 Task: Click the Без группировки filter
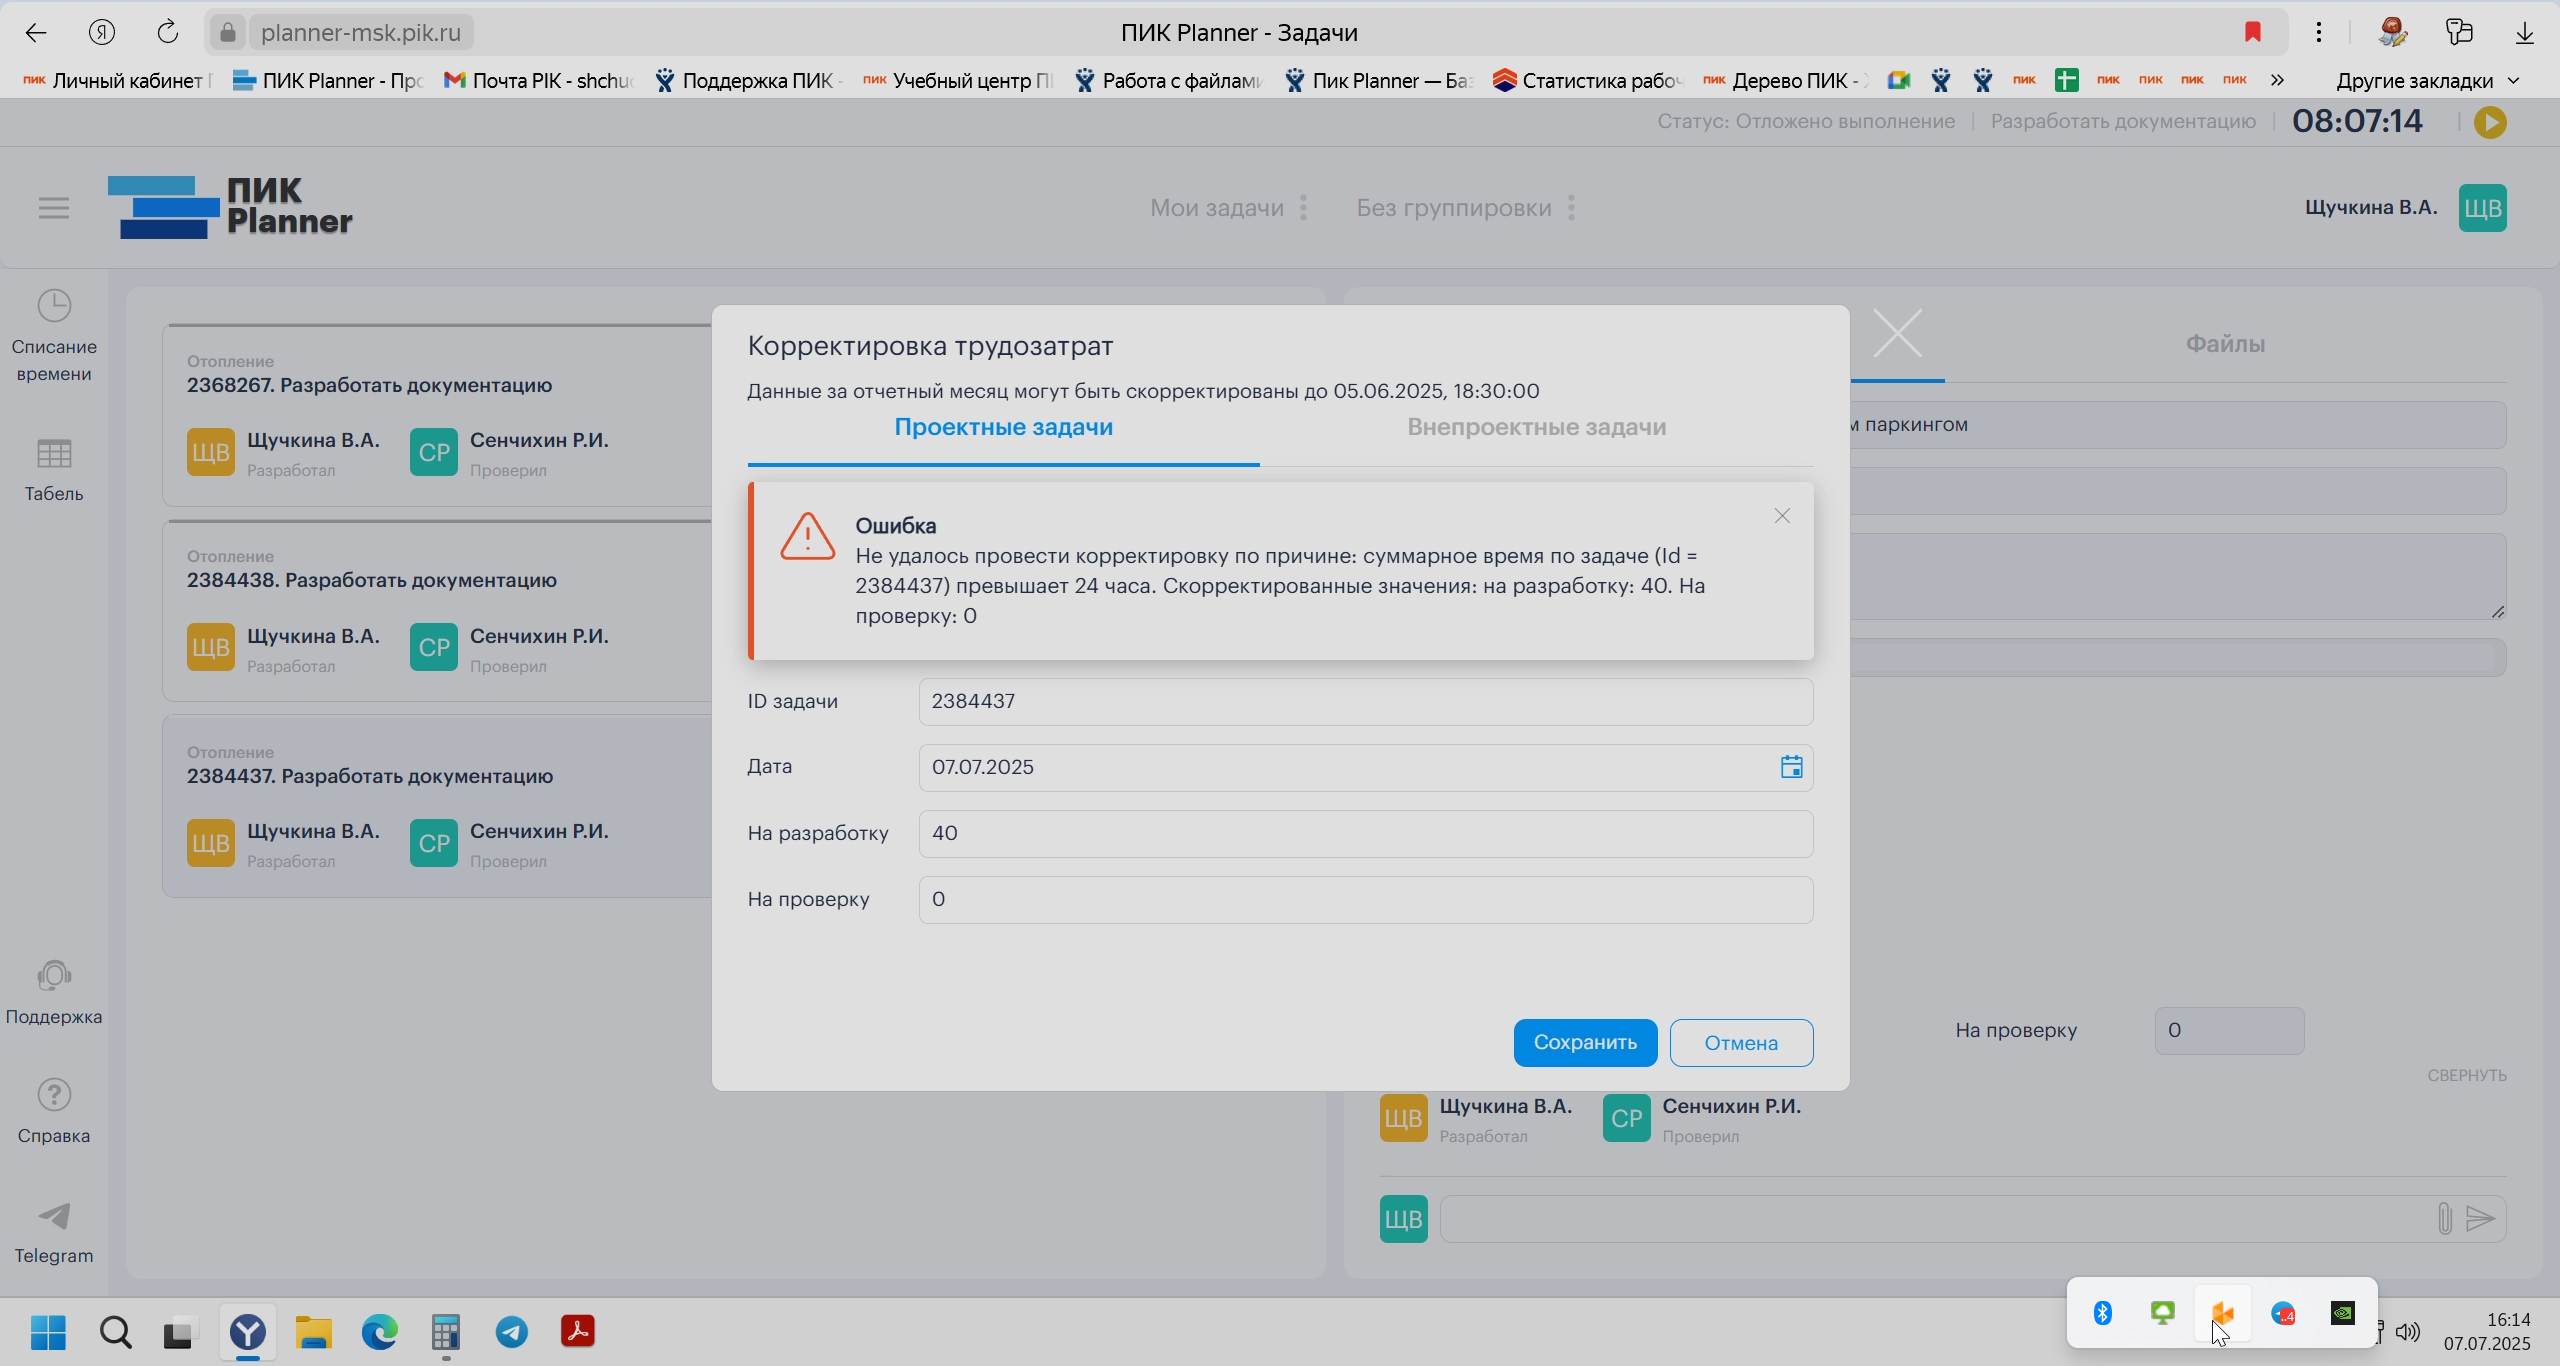[x=1453, y=208]
